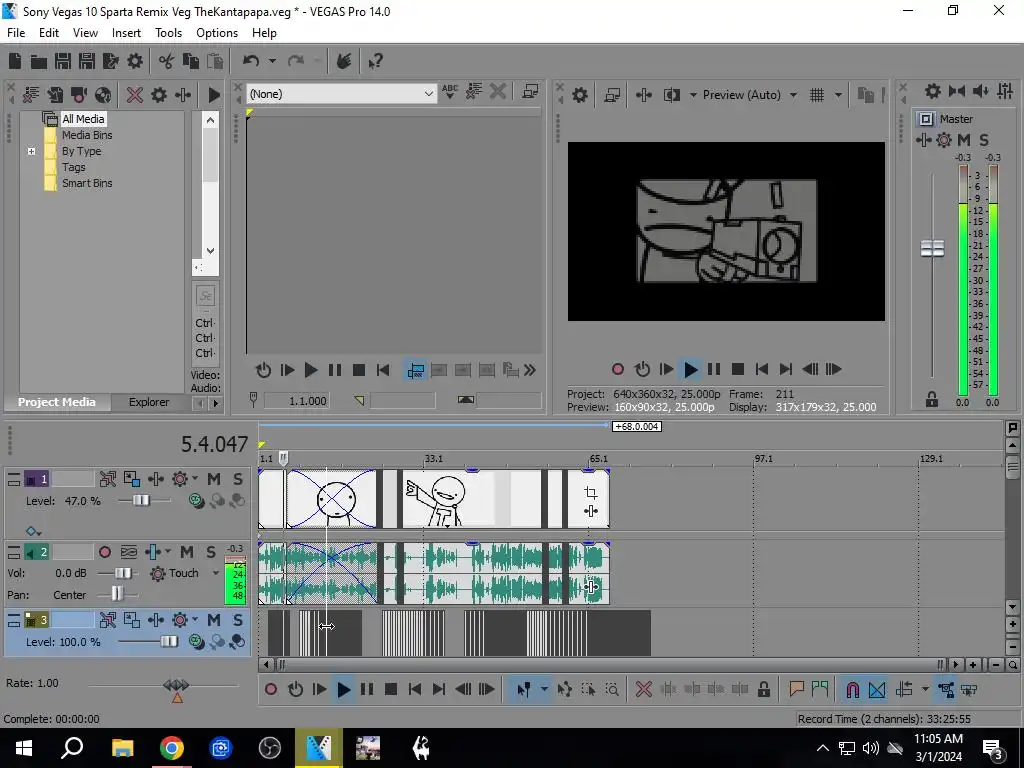The image size is (1024, 768).
Task: Click the Master volume fader
Action: coord(933,248)
